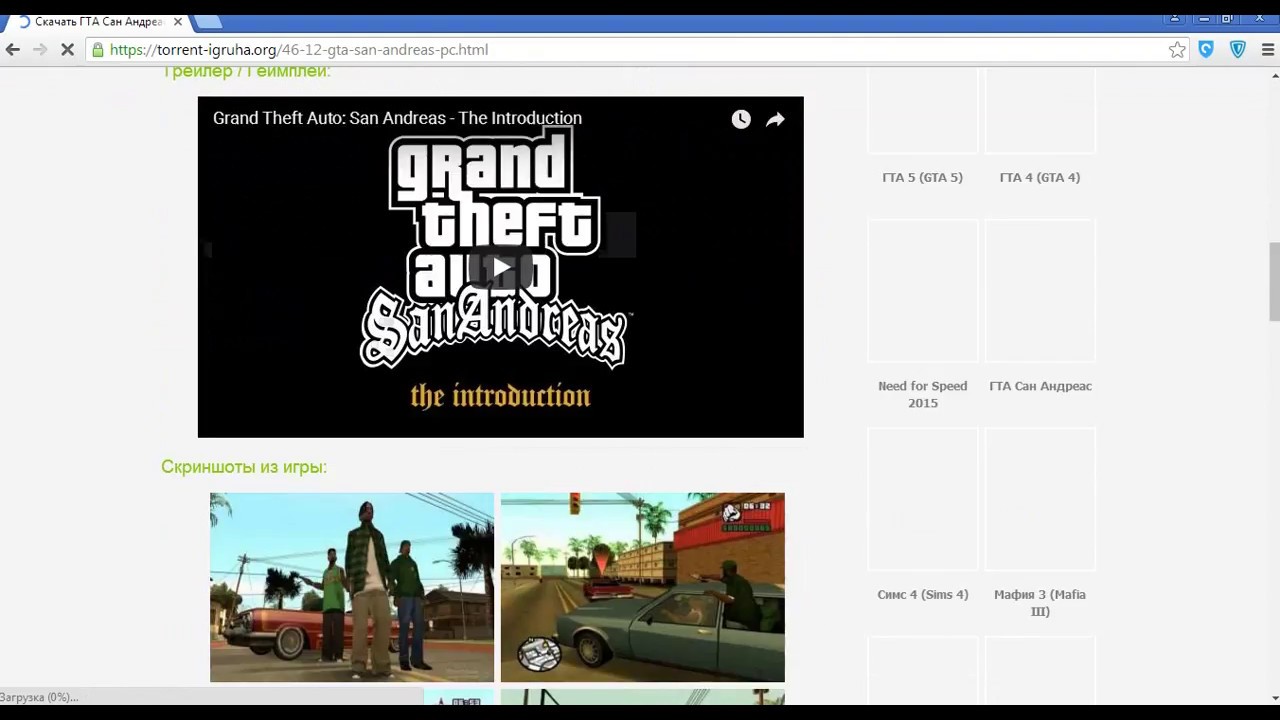
Task: Open the second shield extension with check mark
Action: pos(1238,49)
